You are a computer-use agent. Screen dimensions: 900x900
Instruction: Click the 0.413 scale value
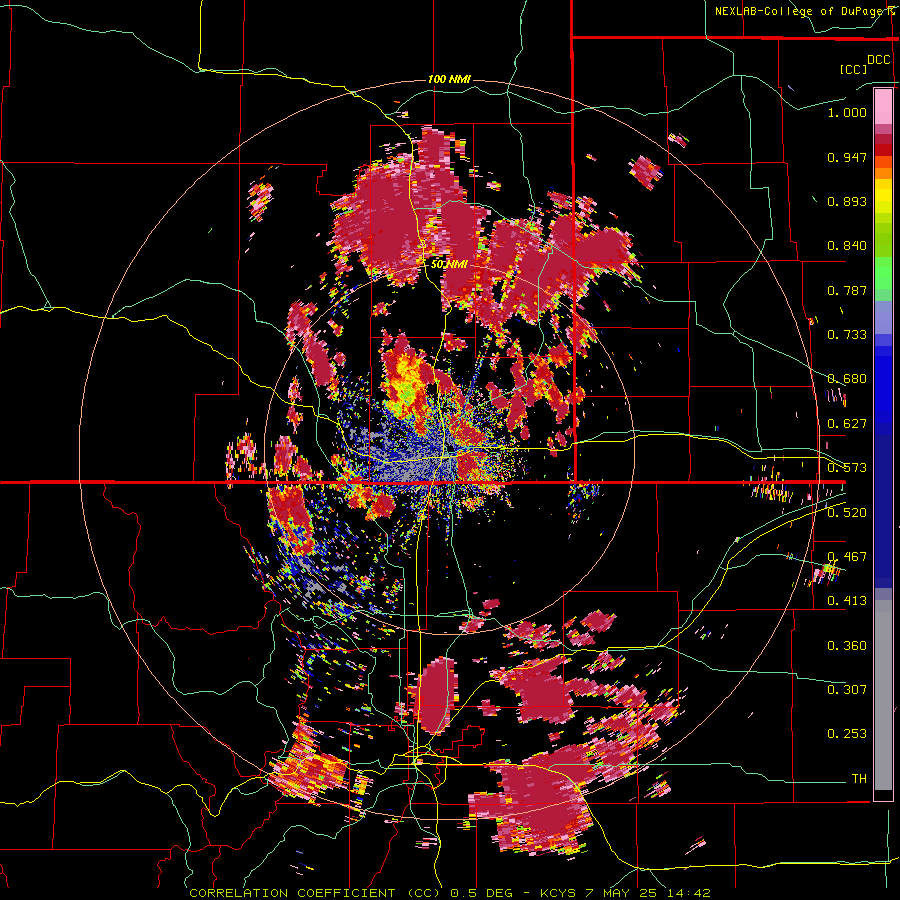pos(847,601)
